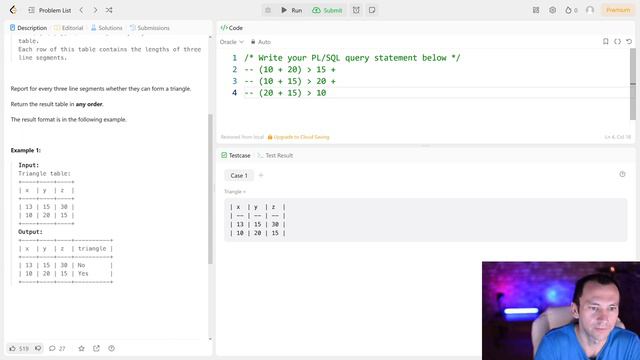Open the notes icon in top toolbar
This screenshot has height=360, width=640.
click(372, 10)
